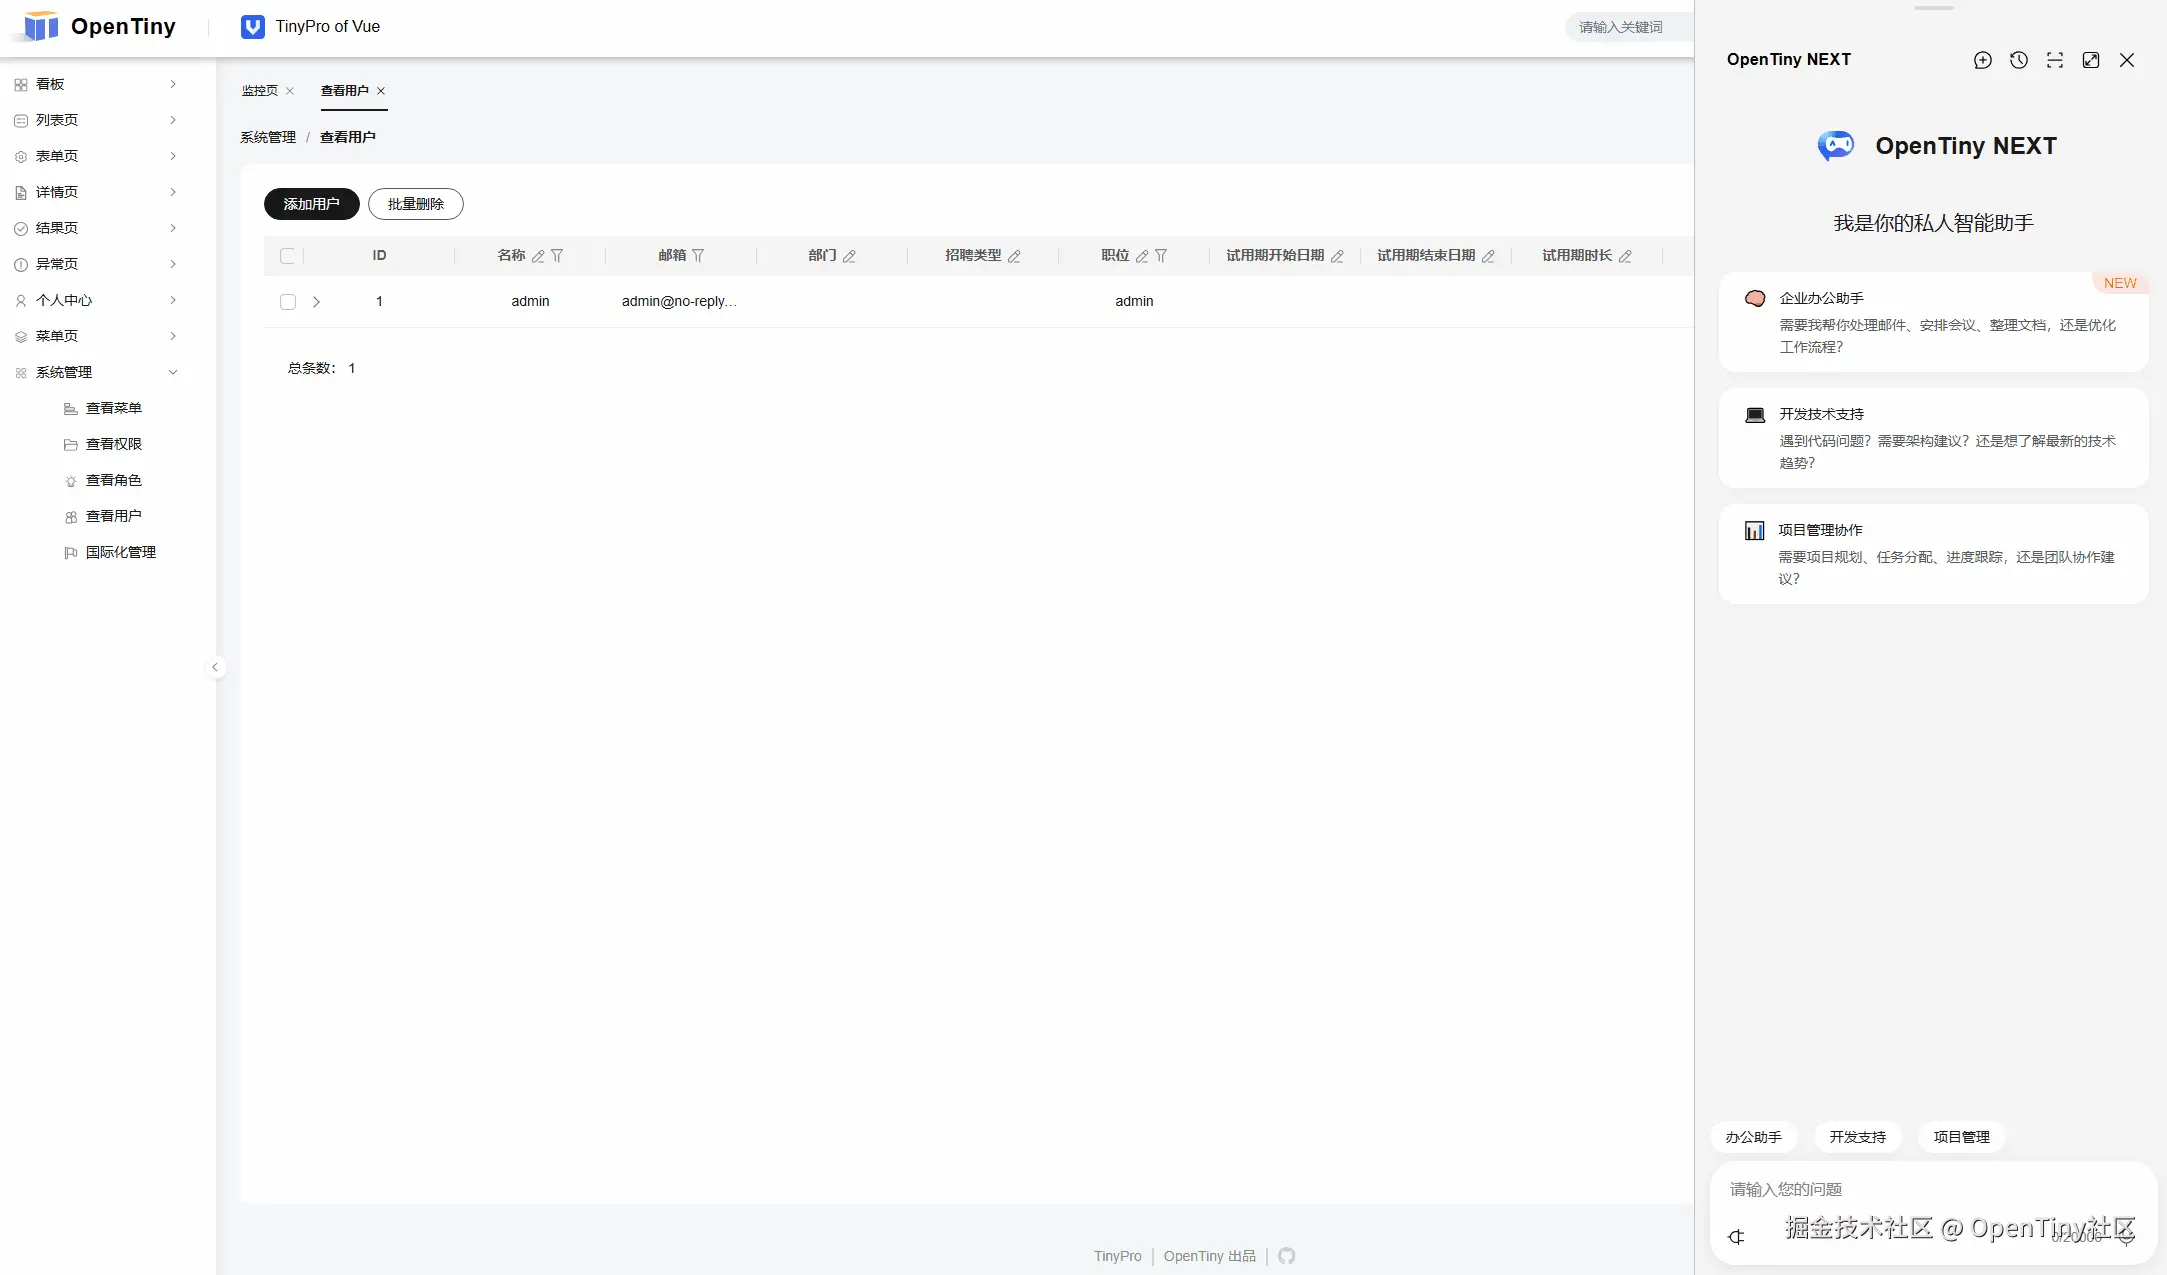The height and width of the screenshot is (1275, 2167).
Task: Tick the checkbox for admin row
Action: pyautogui.click(x=288, y=302)
